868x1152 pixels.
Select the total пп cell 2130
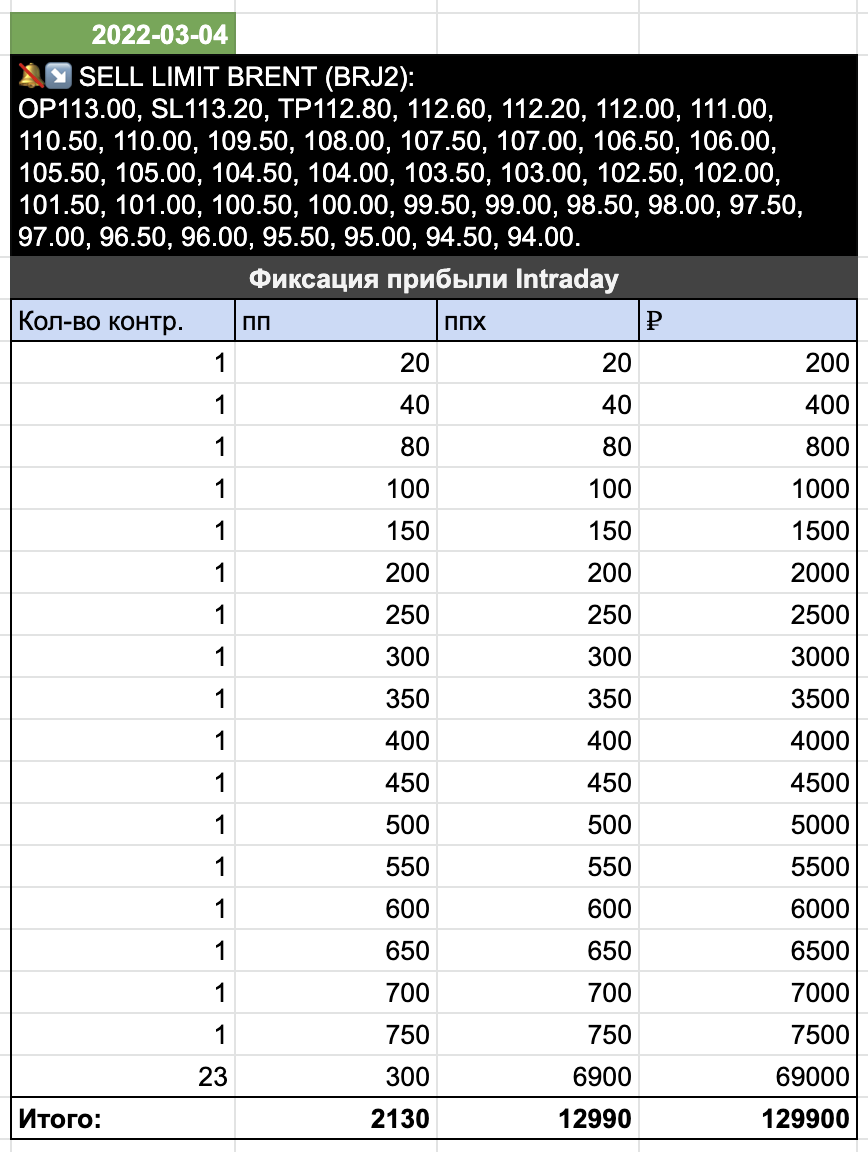pos(336,1118)
